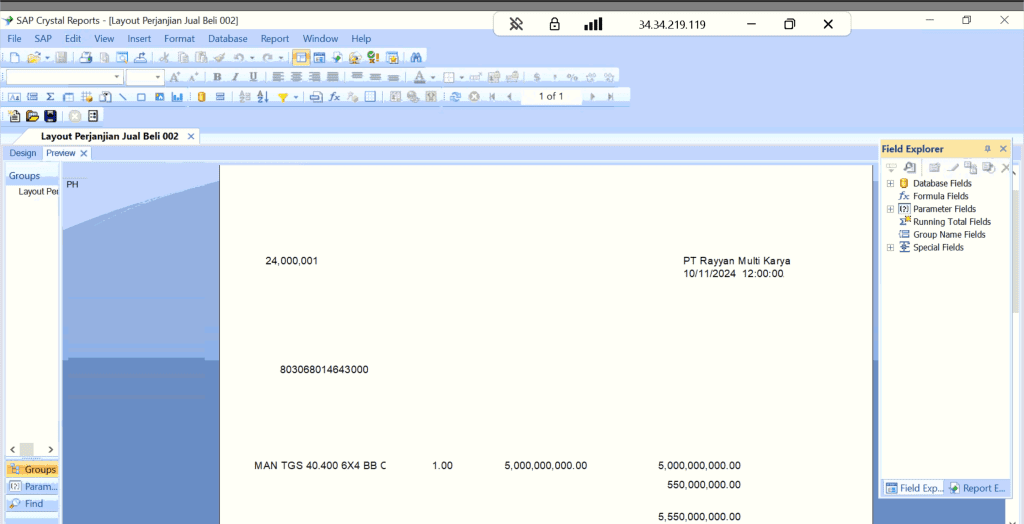Open the dropdown arrow beside Open icon

pos(48,57)
